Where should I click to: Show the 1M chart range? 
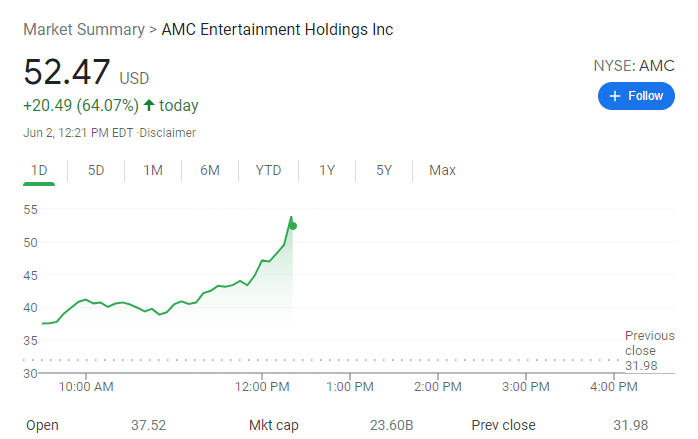click(x=153, y=170)
